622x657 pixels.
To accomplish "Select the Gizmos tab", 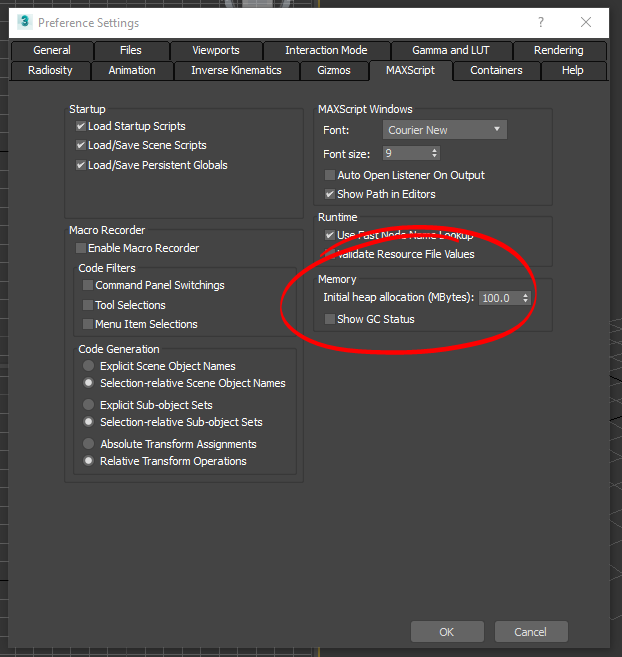I will pyautogui.click(x=334, y=70).
